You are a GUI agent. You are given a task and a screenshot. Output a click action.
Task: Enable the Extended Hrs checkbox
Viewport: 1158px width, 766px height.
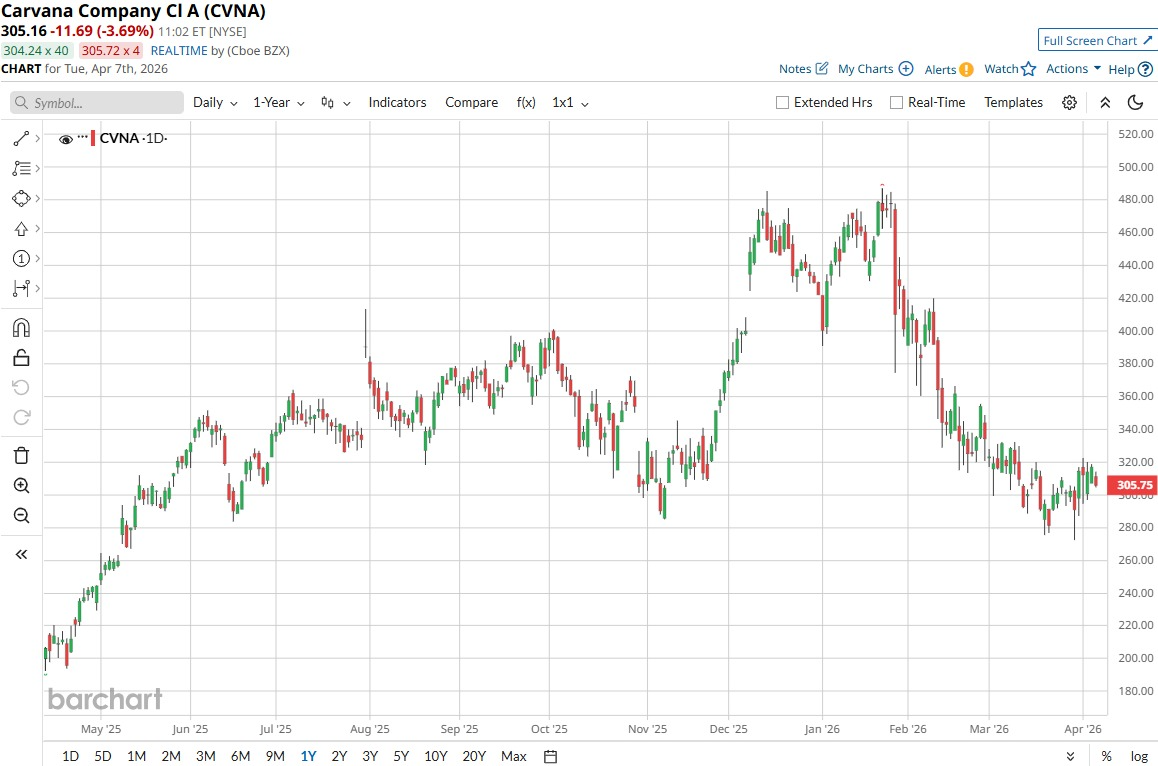pos(783,102)
